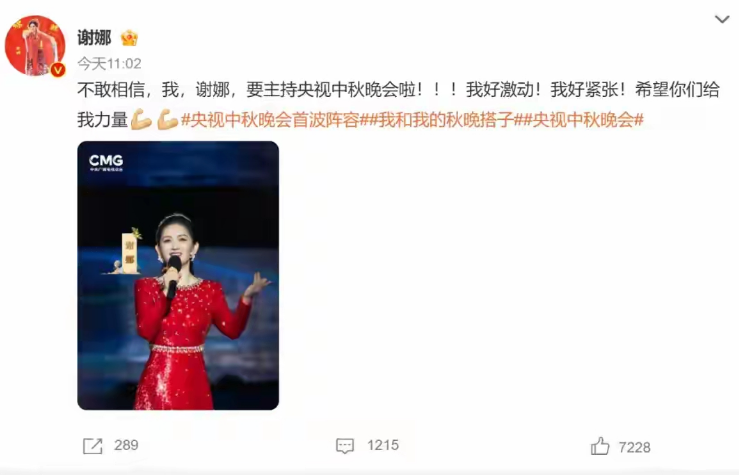Click the orange V verified badge
This screenshot has width=739, height=475.
(58, 70)
